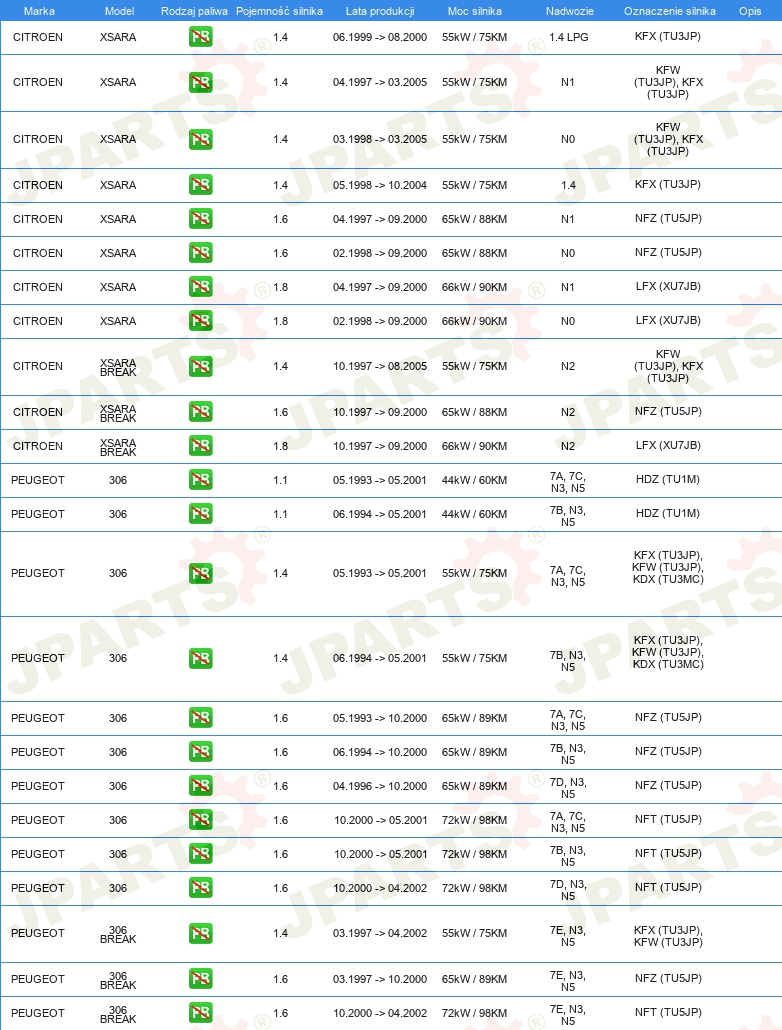Click the Oznaczenie silnika column header
Screen dimensions: 782x1030
point(670,11)
